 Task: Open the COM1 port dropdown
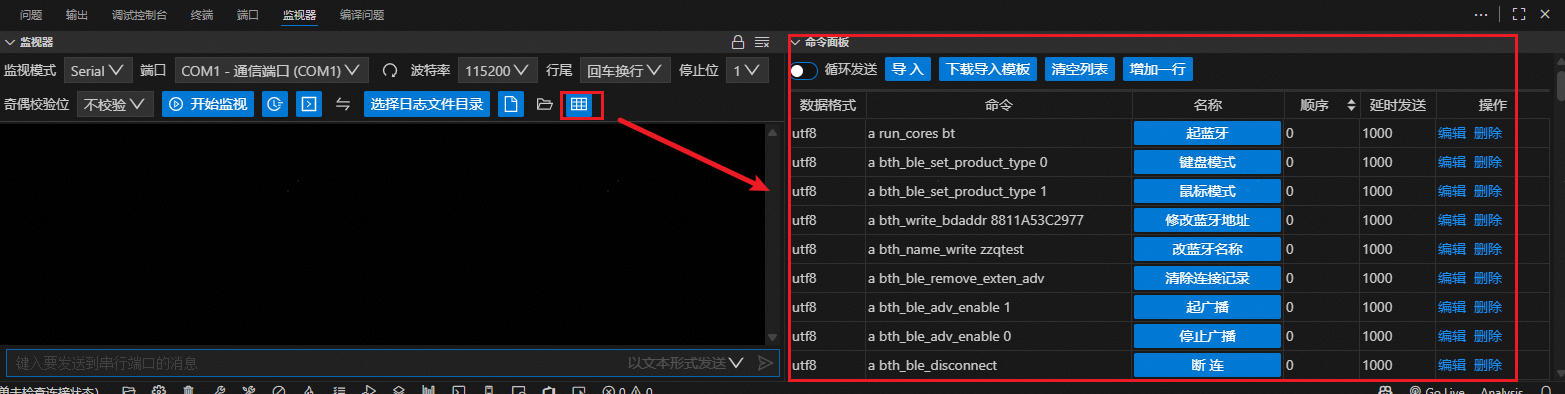tap(272, 71)
